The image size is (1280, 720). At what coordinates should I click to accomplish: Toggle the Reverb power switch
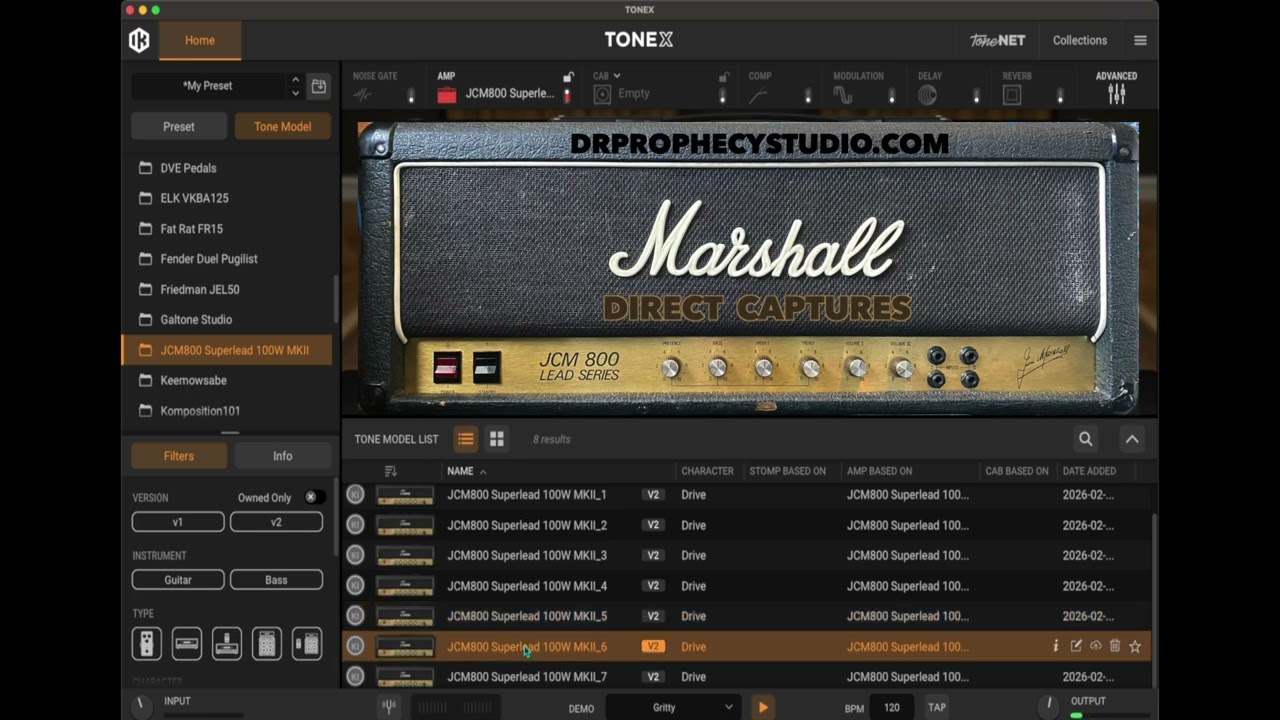1060,96
